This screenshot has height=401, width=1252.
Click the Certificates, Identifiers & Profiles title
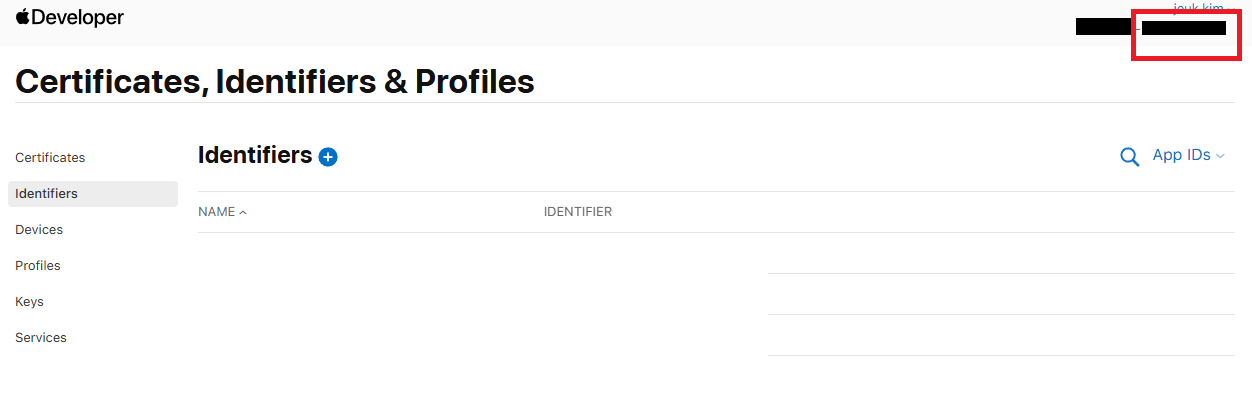click(275, 81)
